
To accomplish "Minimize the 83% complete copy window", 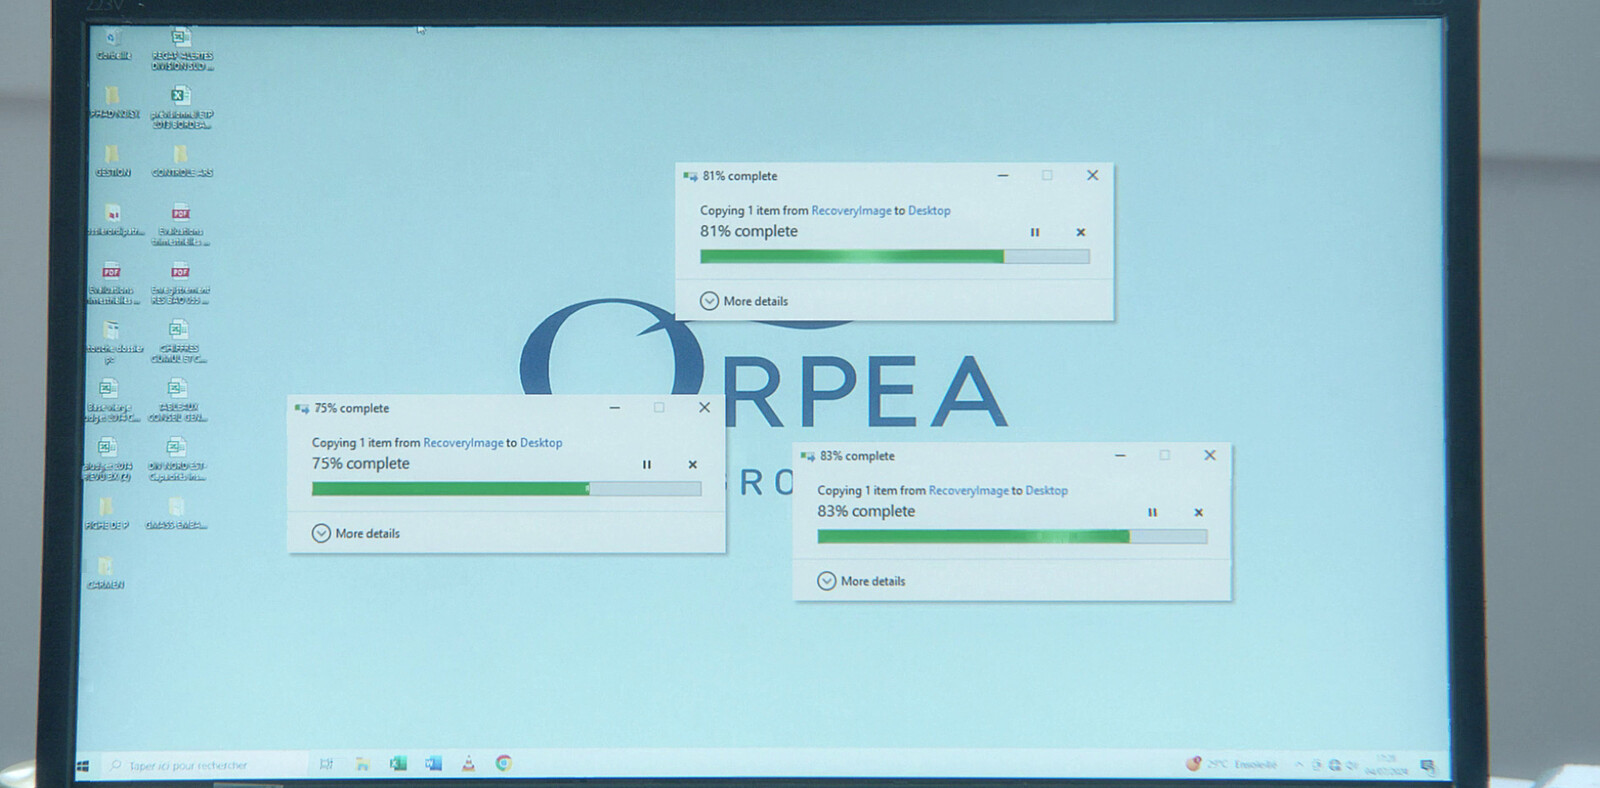I will (x=1120, y=455).
